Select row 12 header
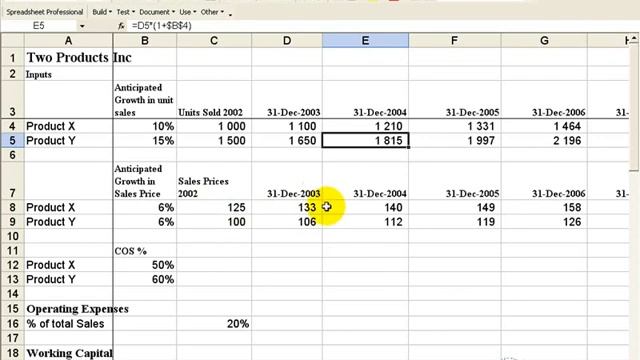 (12, 265)
